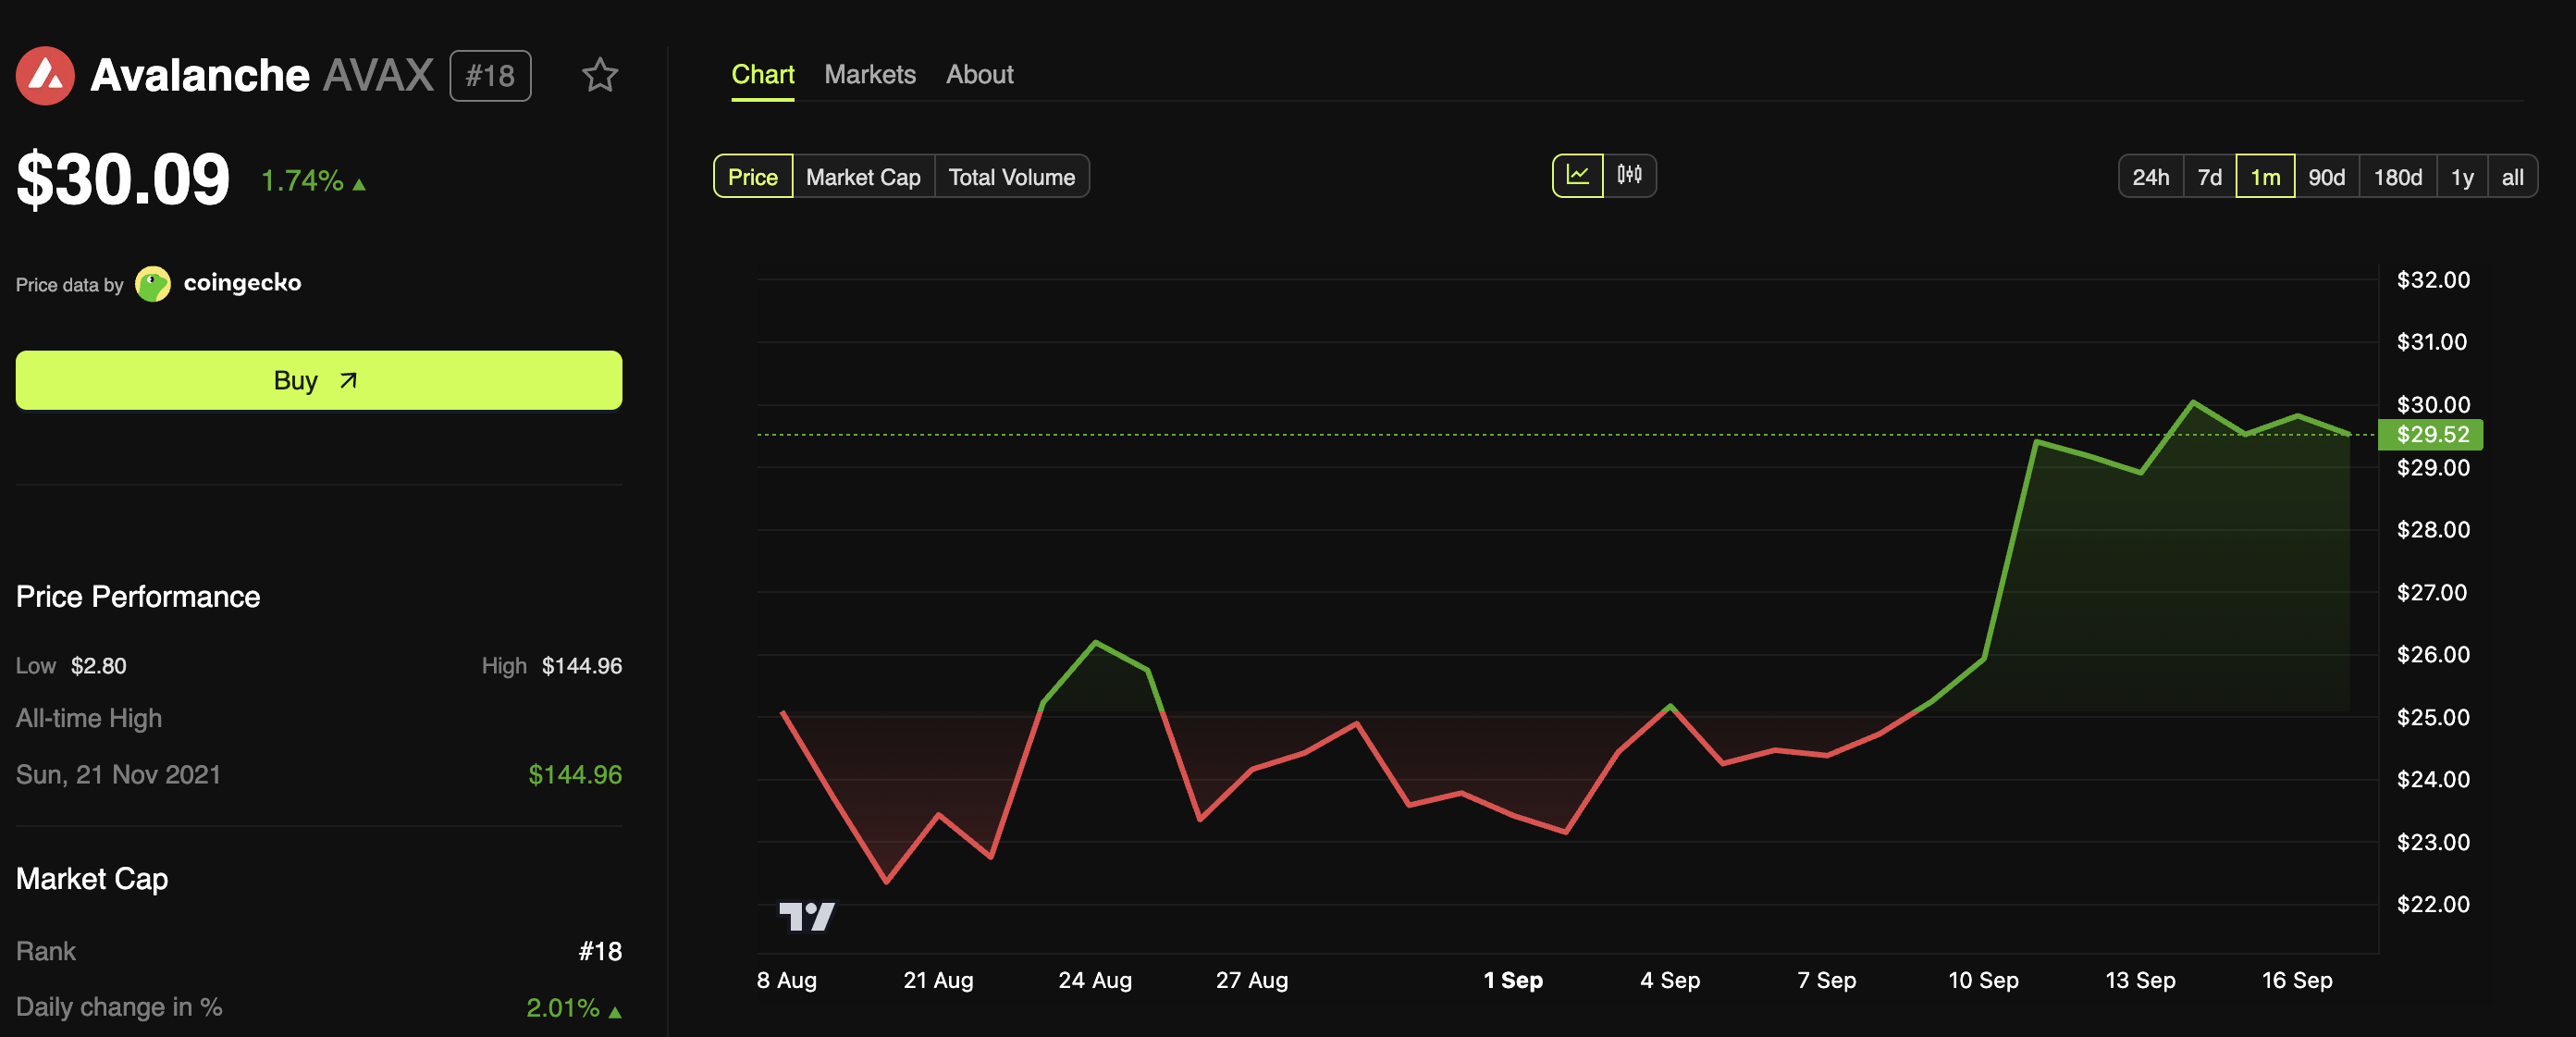Select the Price data toggle

(752, 177)
